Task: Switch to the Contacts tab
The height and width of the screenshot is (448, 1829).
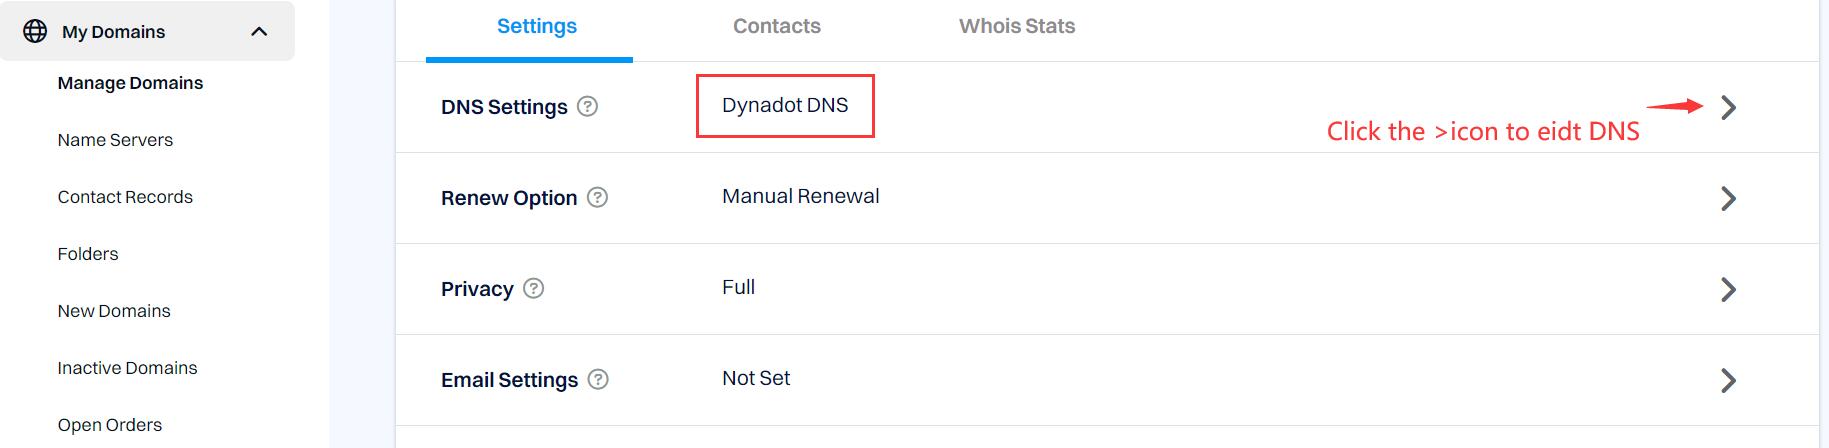Action: pos(777,26)
